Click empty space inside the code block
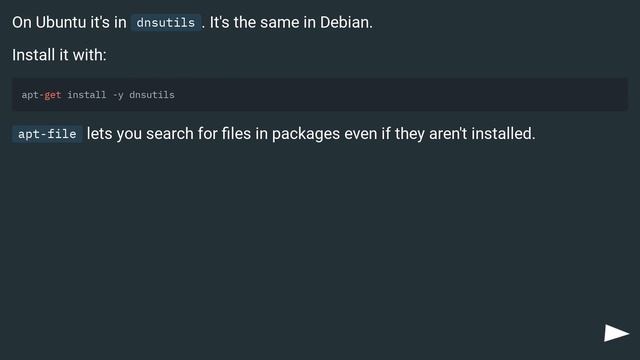 tap(400, 95)
